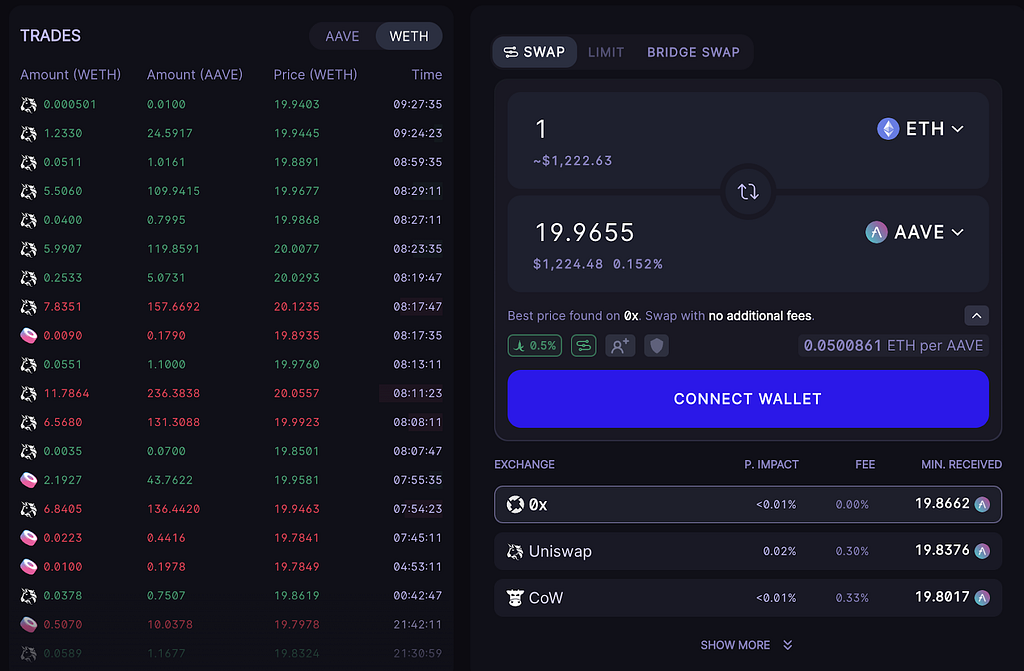The height and width of the screenshot is (671, 1024).
Task: Click the Uniswap icon of the 08:29:11 trade
Action: (28, 191)
